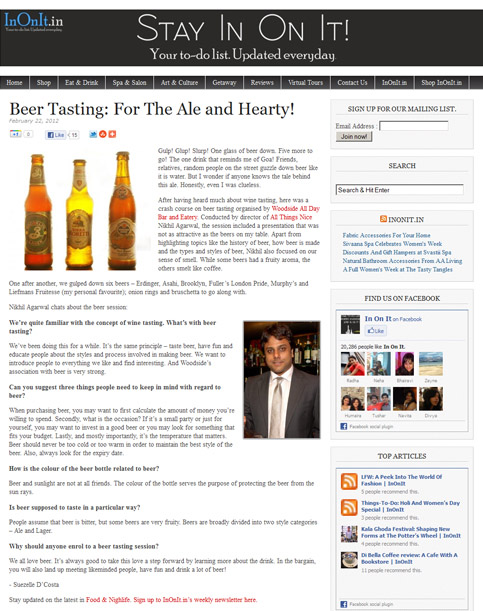Click the Facebook Like button under title
Image resolution: width=483 pixels, height=611 pixels.
(55, 135)
